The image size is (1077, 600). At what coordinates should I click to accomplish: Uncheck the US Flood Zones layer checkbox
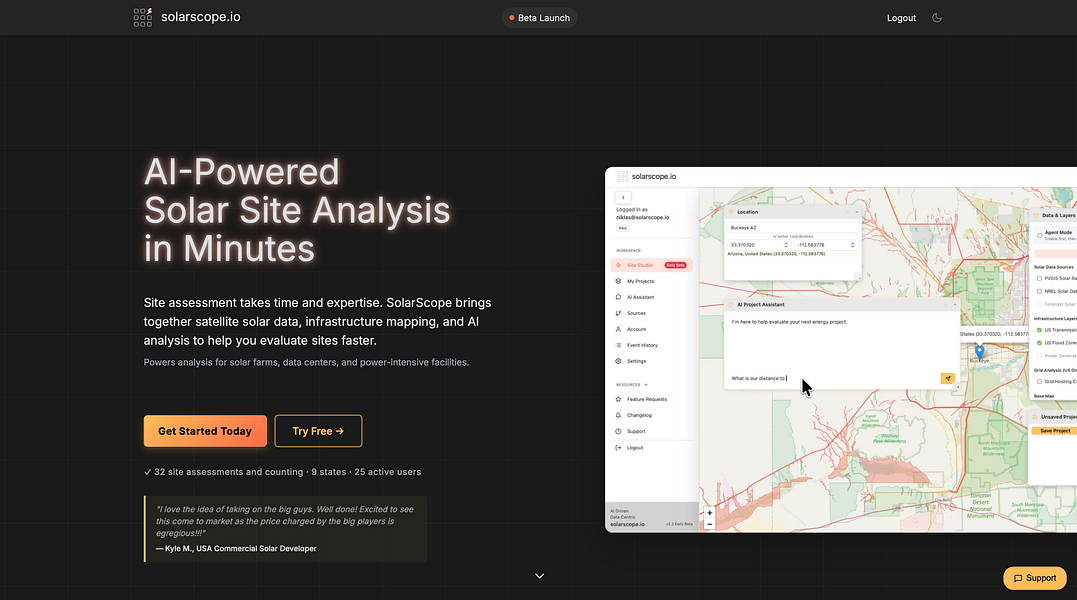1039,343
